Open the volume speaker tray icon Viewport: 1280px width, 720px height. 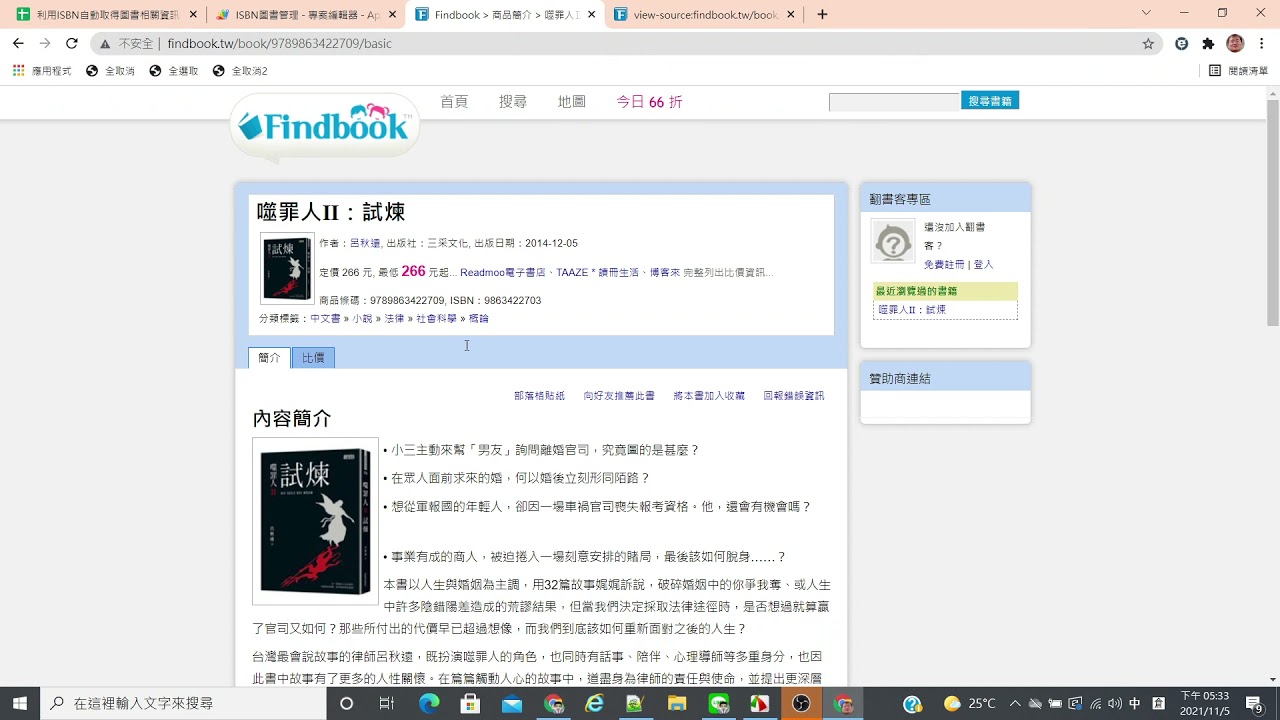point(1115,703)
